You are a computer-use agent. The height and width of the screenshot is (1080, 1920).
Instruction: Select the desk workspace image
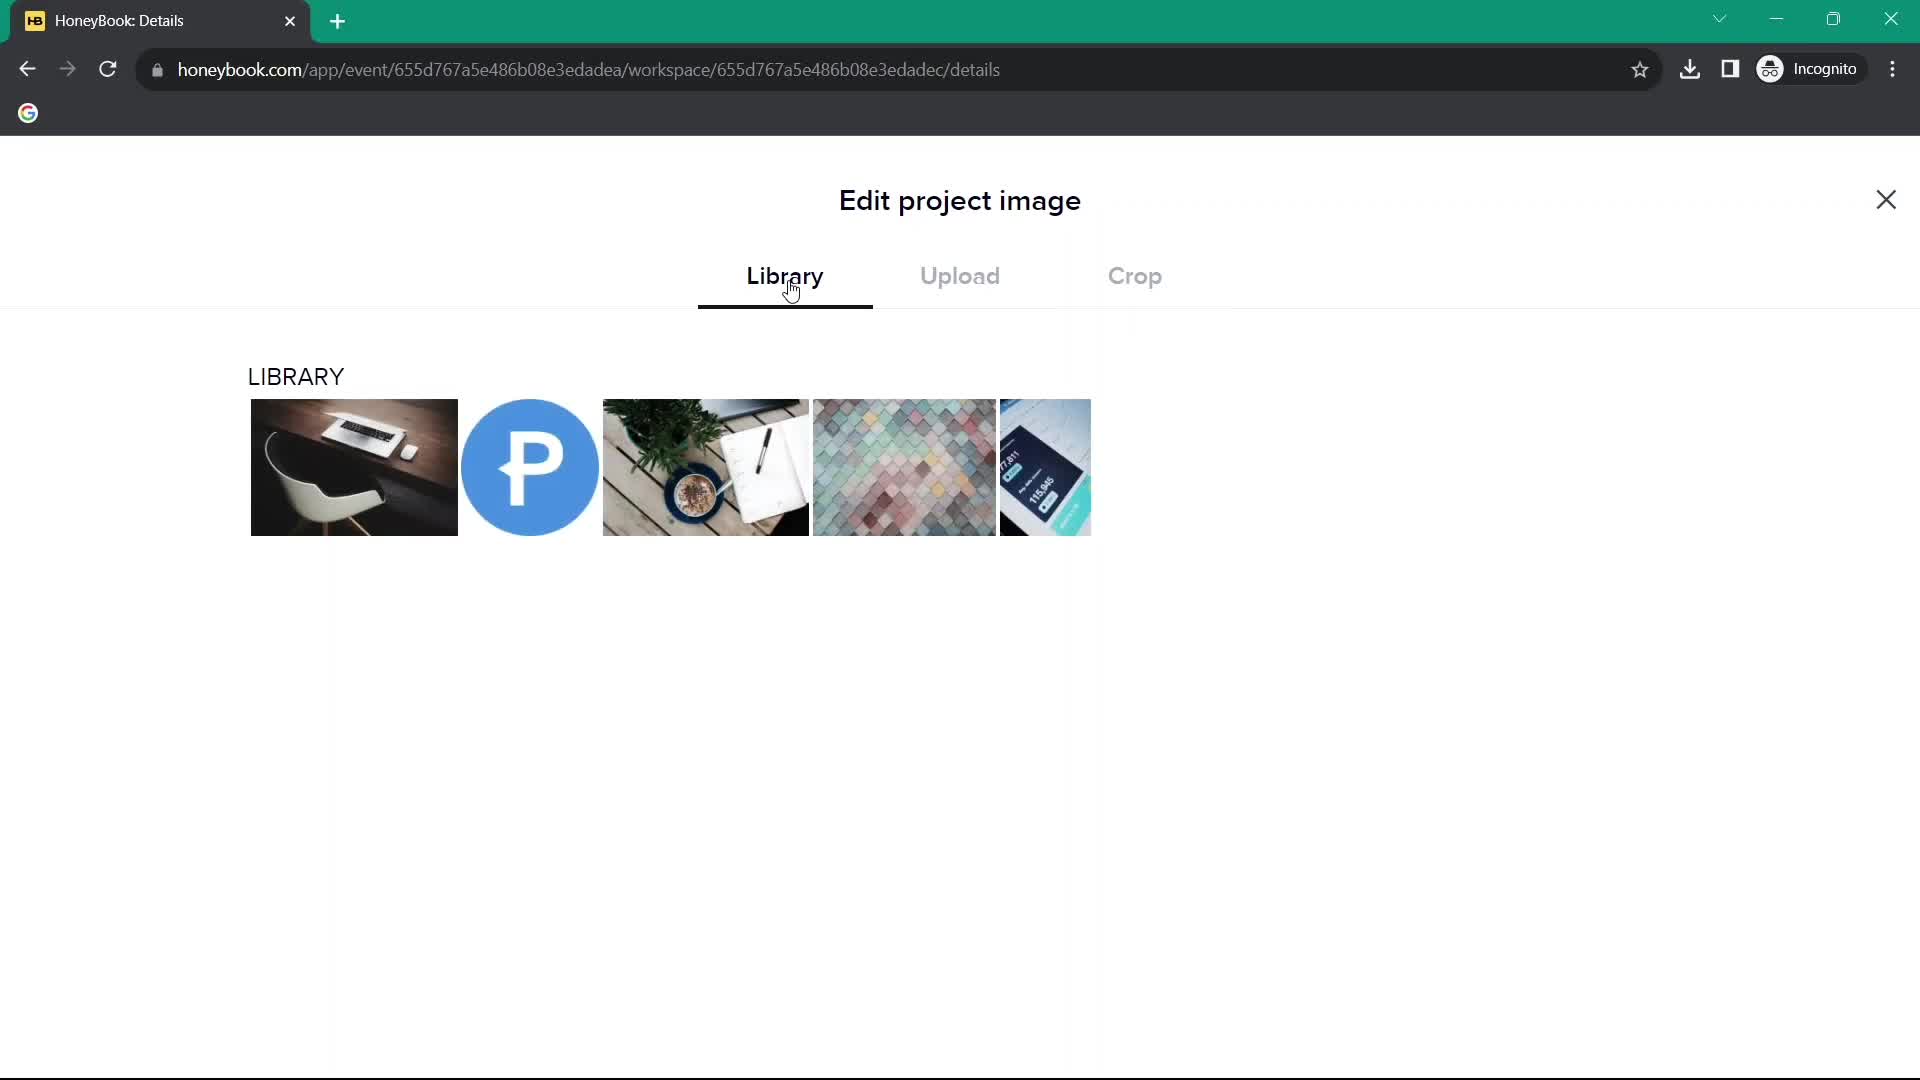click(x=353, y=467)
